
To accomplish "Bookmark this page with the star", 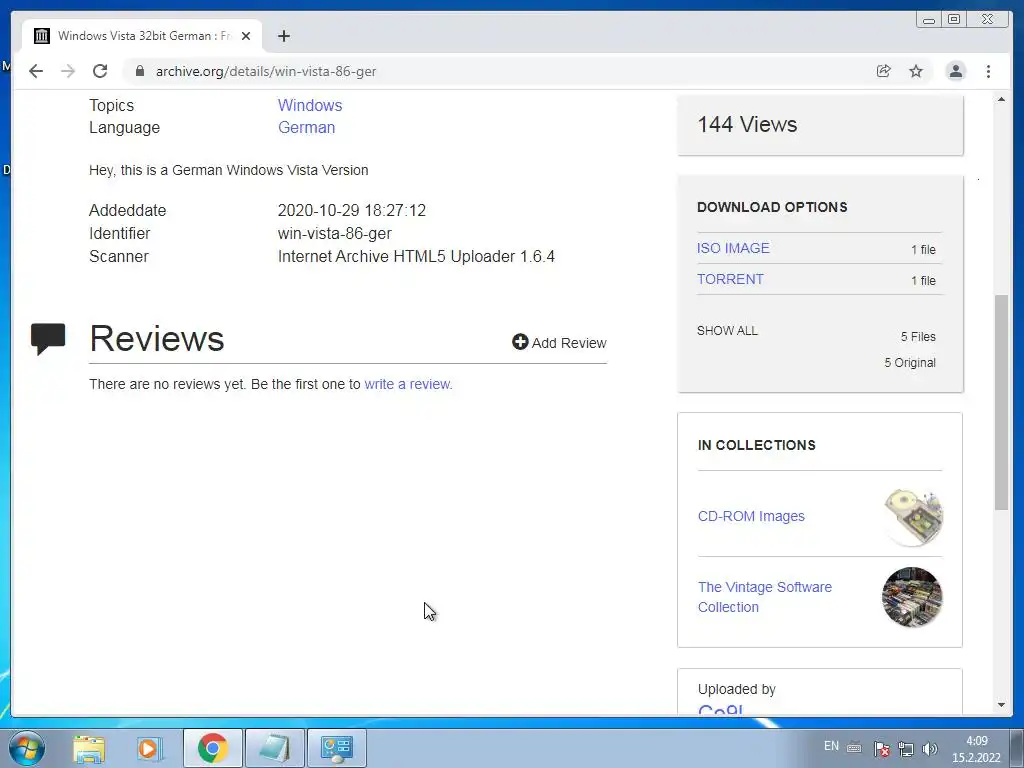I will click(x=916, y=71).
